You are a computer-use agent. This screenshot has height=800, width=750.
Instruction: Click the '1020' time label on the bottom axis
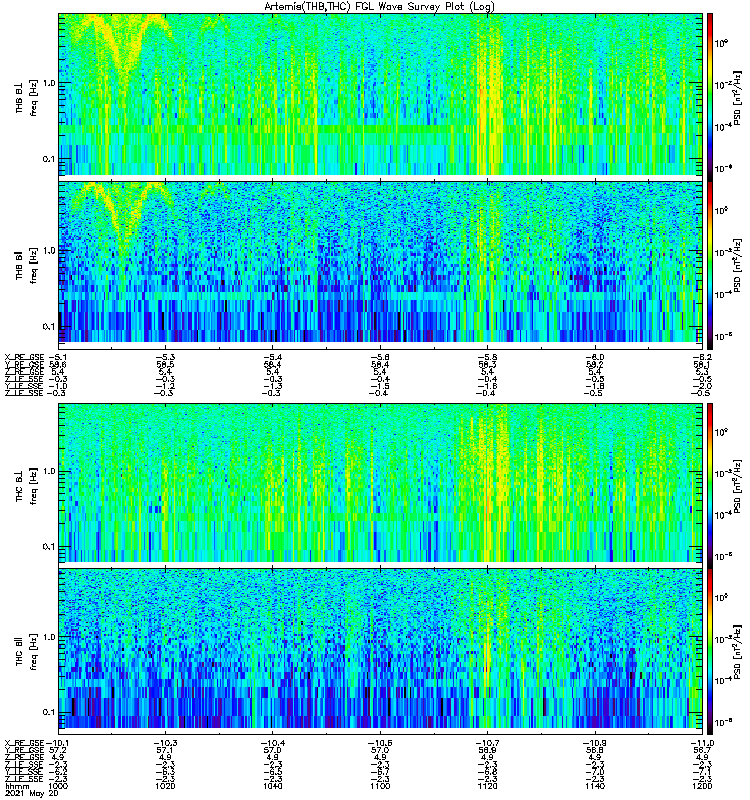165,786
